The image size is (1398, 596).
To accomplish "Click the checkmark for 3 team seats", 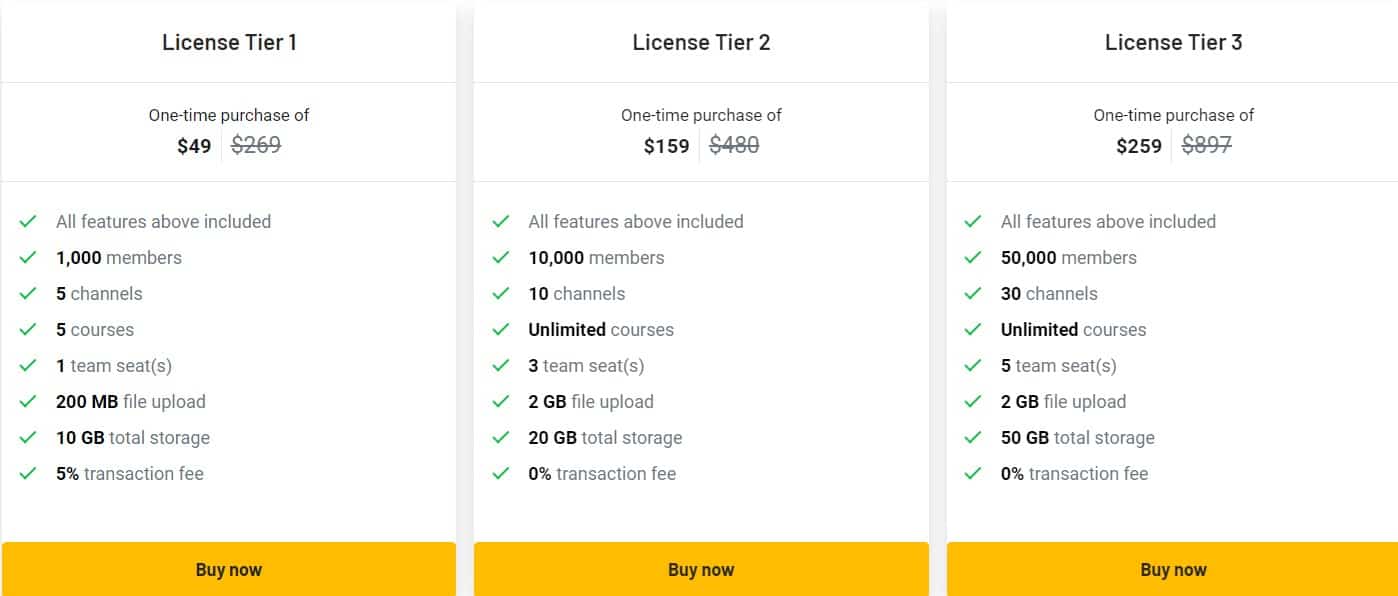I will (500, 365).
